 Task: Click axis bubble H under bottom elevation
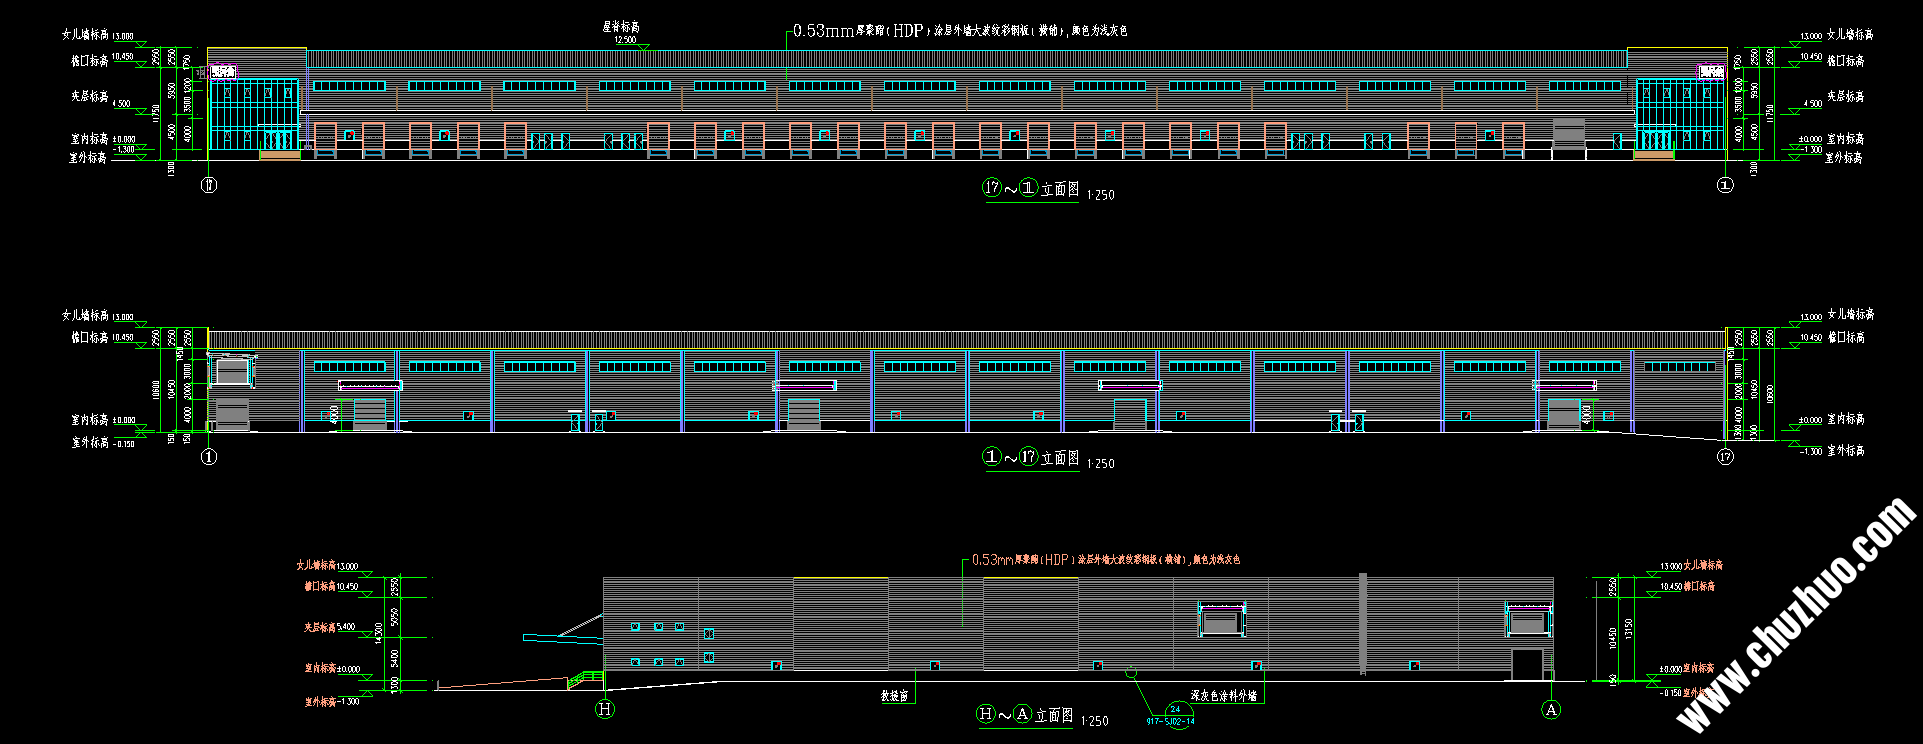click(605, 709)
